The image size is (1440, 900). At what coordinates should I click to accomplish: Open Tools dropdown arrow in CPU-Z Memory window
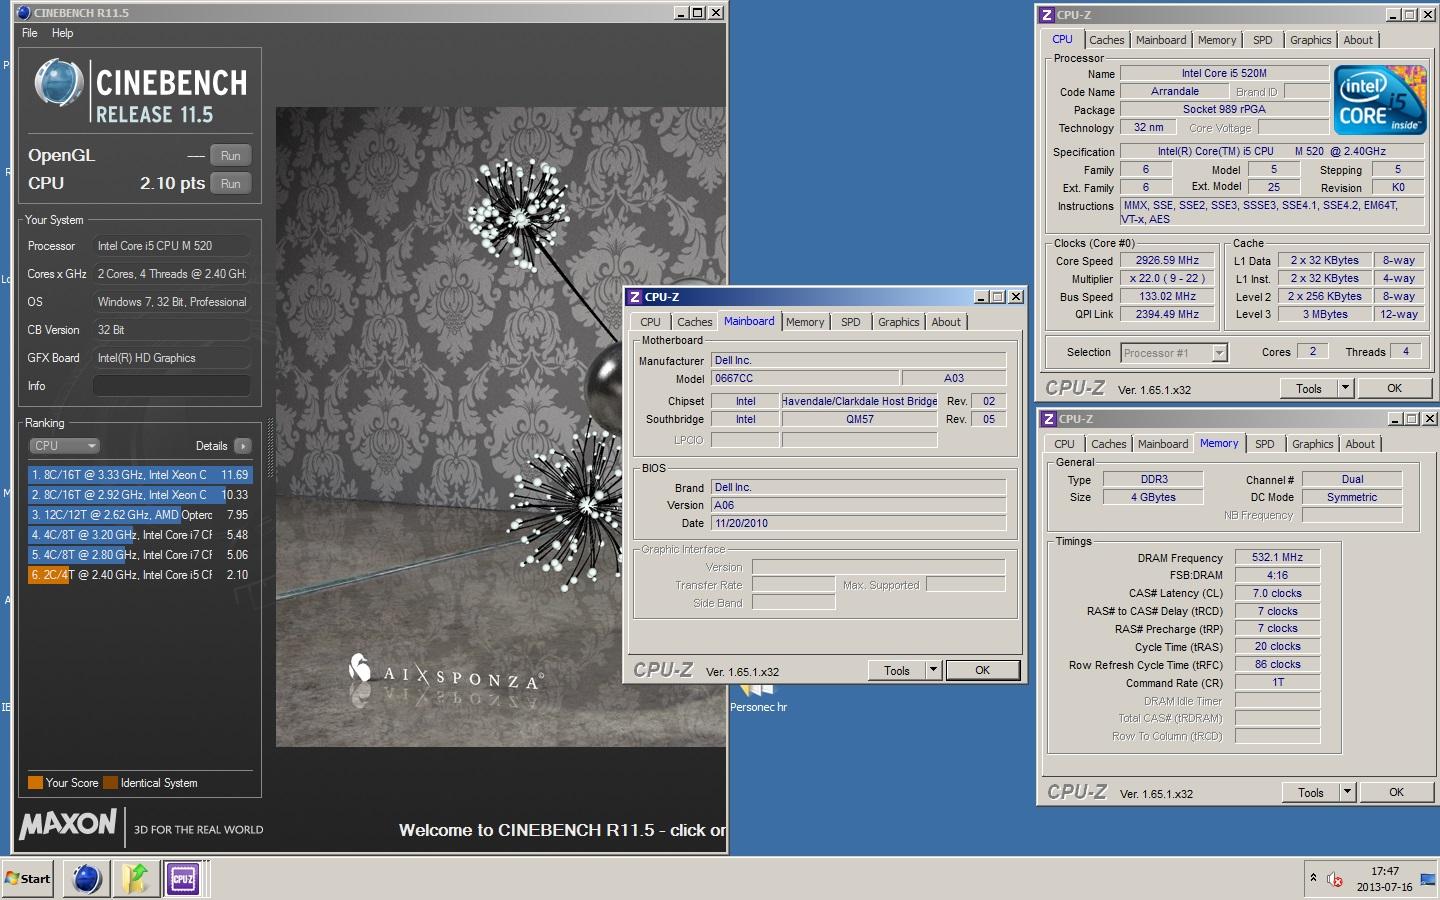click(x=1347, y=793)
